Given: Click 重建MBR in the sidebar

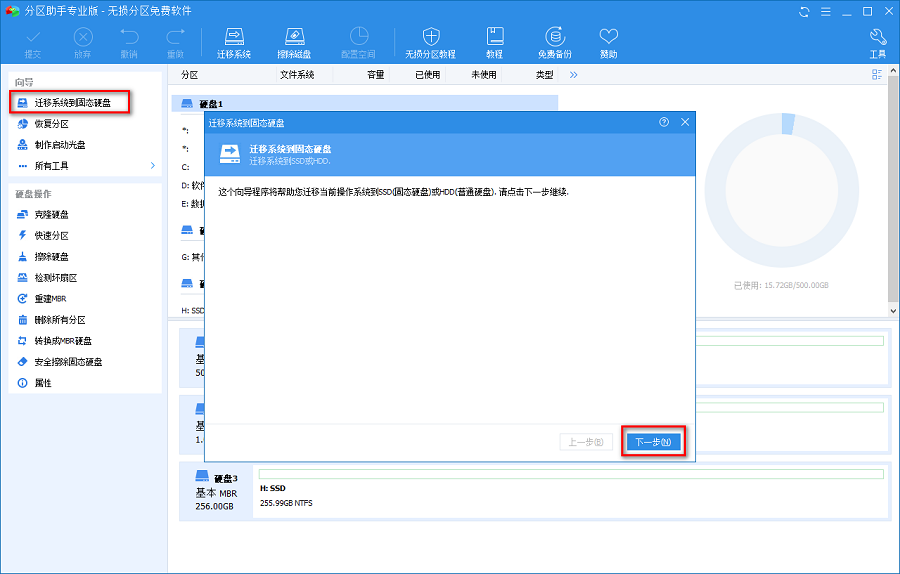Looking at the screenshot, I should [x=49, y=299].
